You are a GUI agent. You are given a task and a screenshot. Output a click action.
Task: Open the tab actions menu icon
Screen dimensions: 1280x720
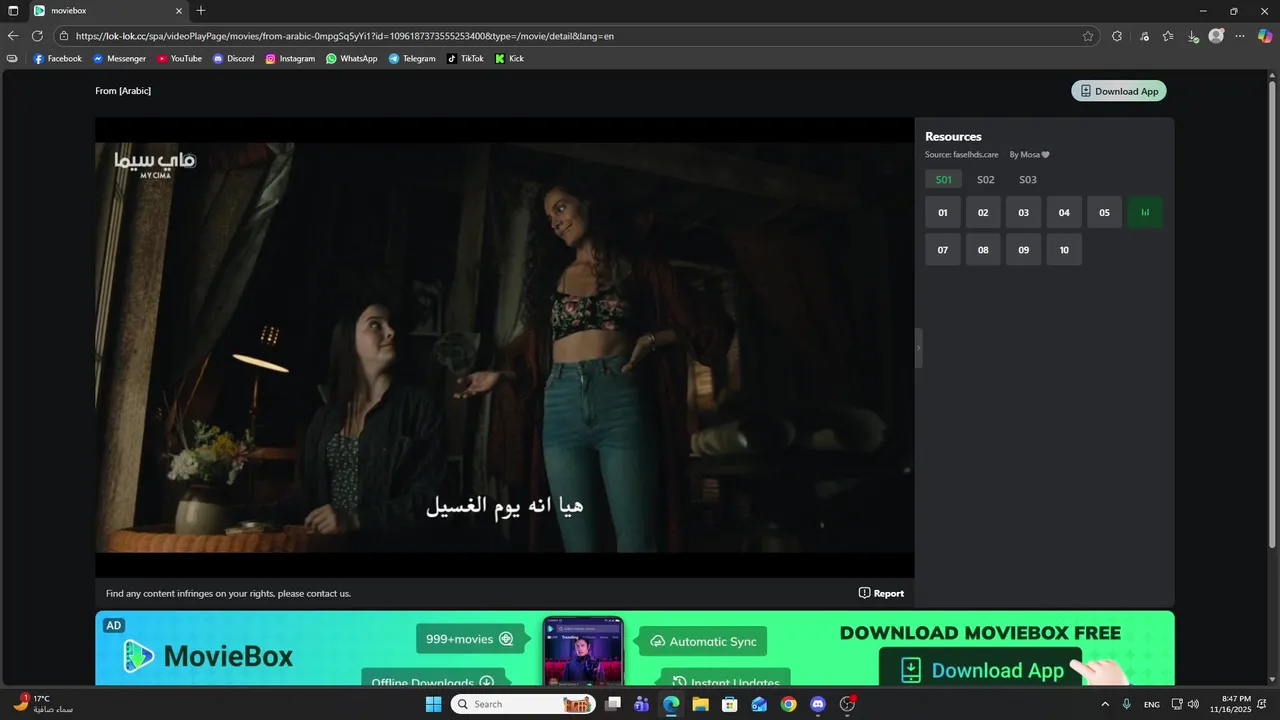13,11
